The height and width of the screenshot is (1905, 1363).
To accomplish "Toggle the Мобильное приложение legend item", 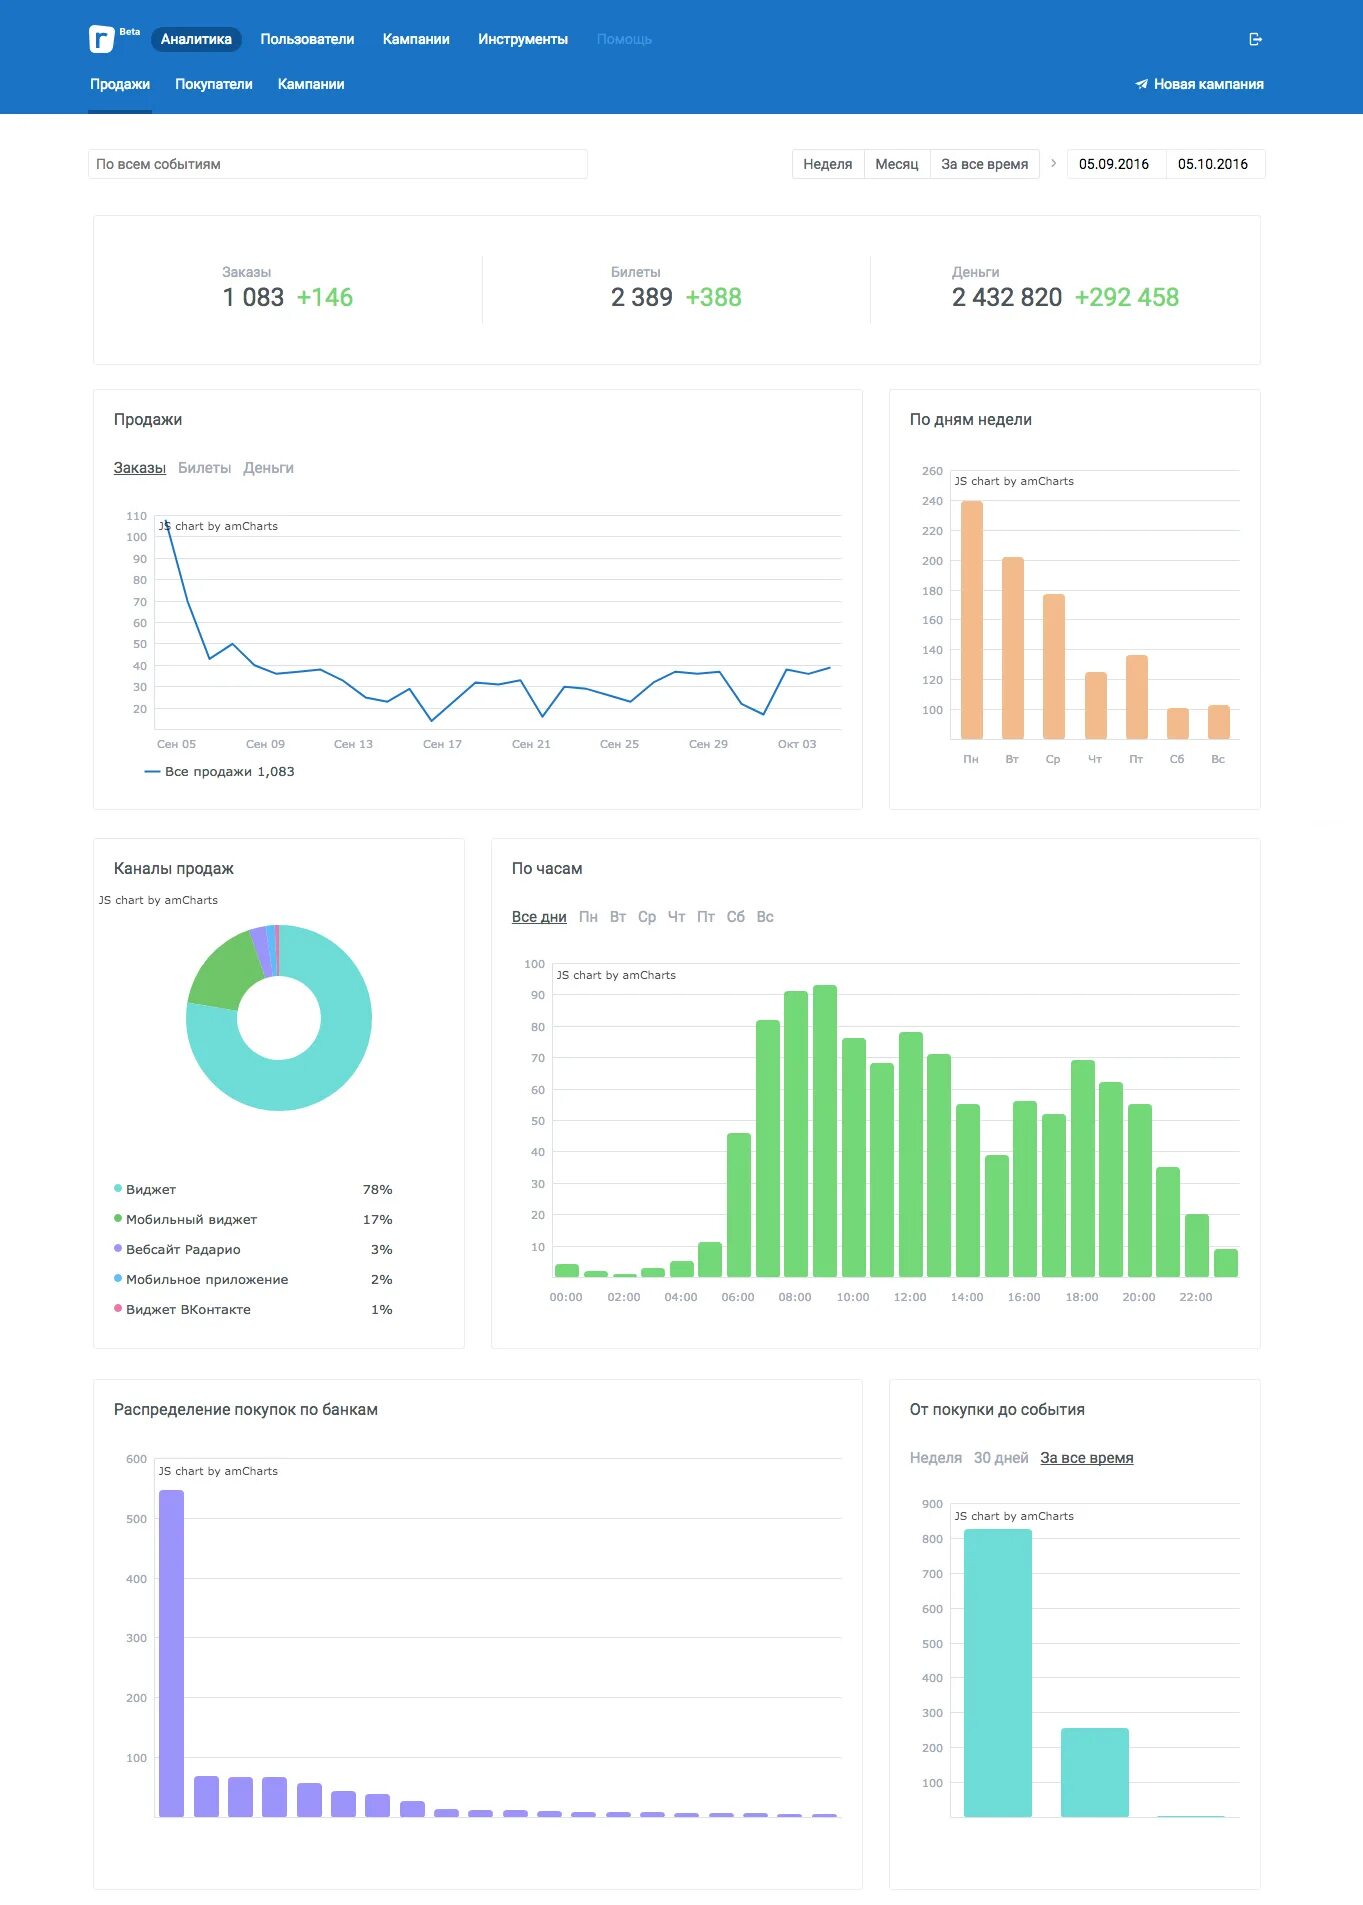I will (x=201, y=1279).
